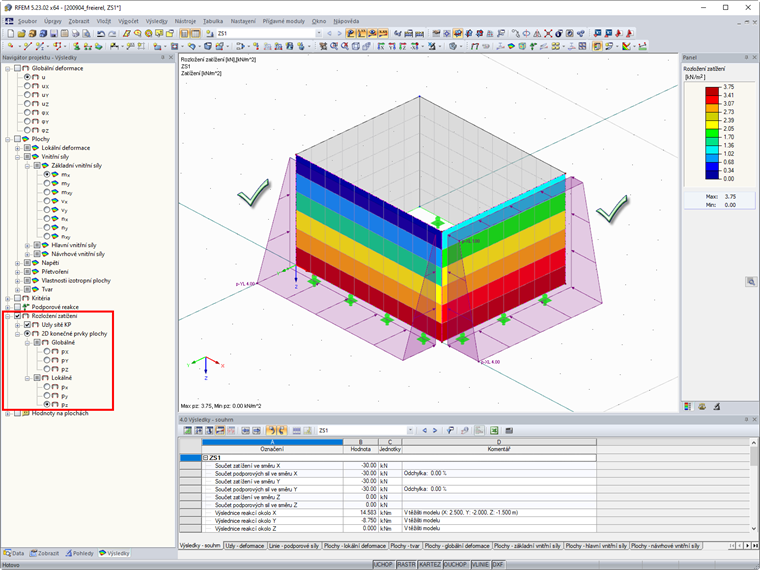
Task: Collapse the Plochy tree node
Action: tap(8, 139)
